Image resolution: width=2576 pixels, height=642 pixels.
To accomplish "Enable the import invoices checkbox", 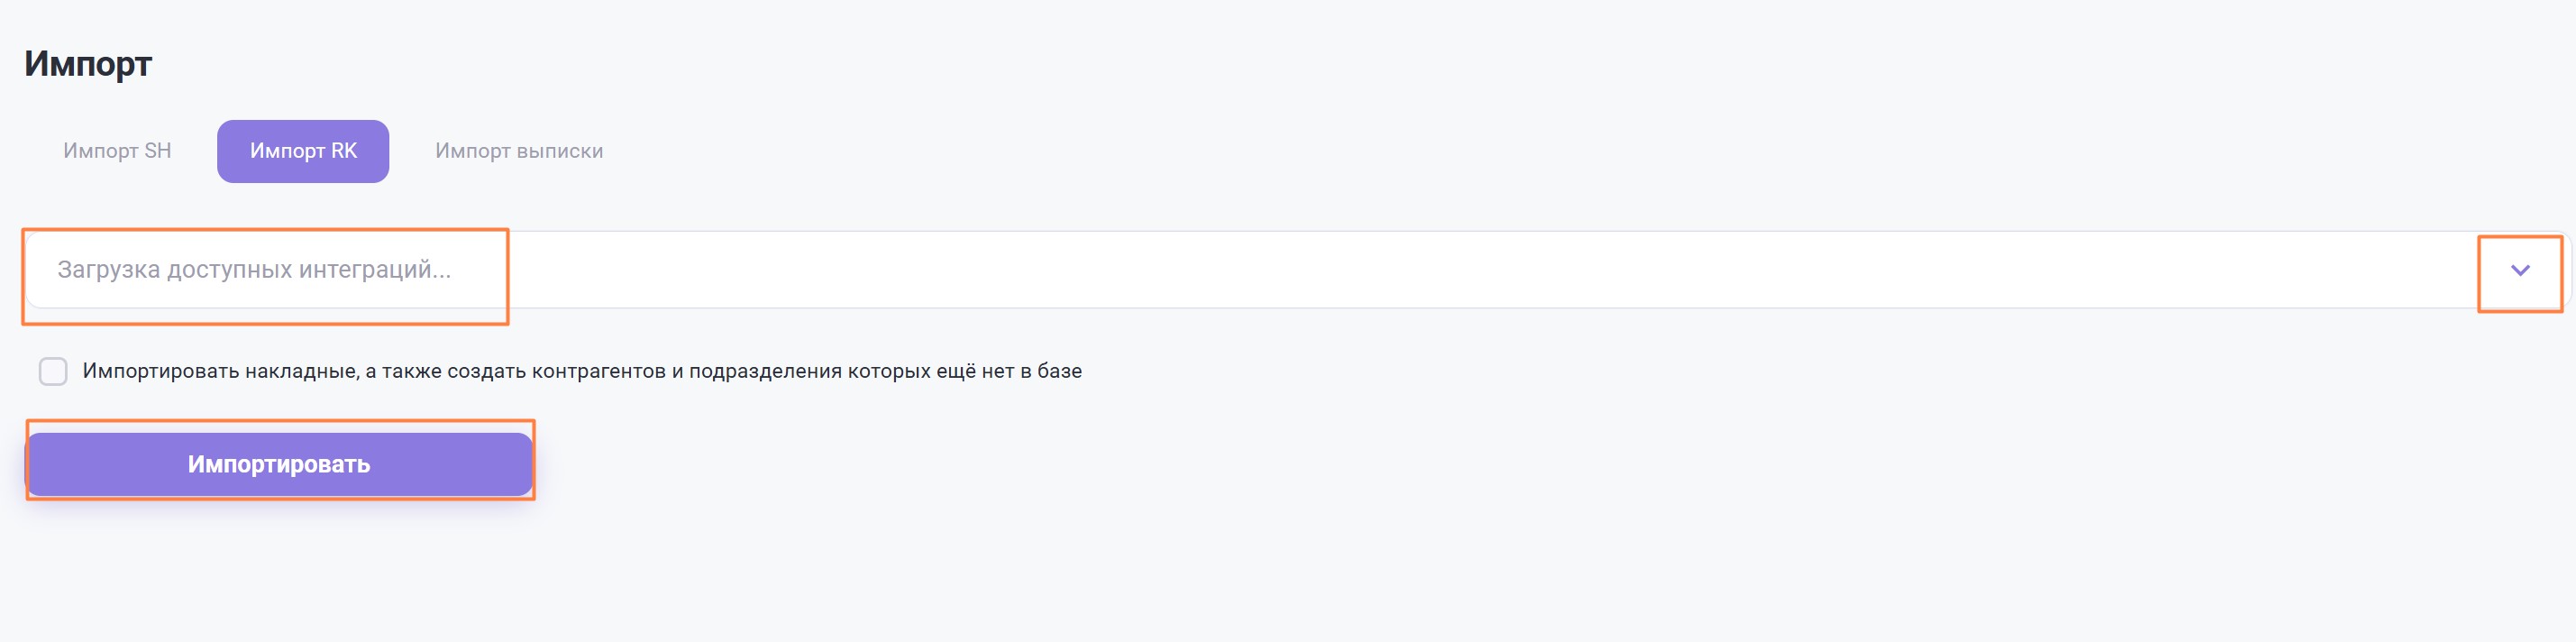I will coord(53,372).
